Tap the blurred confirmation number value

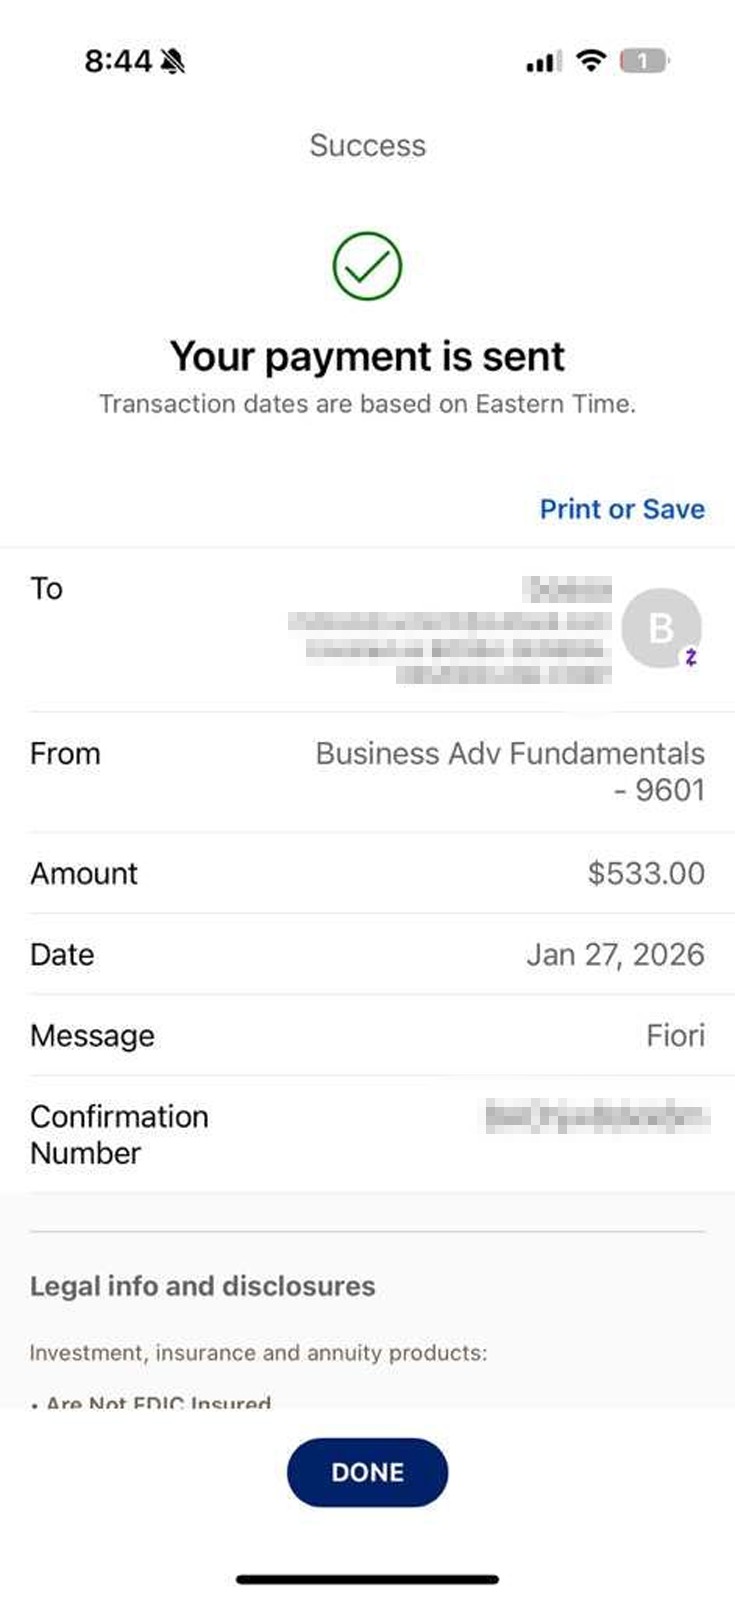(597, 1116)
